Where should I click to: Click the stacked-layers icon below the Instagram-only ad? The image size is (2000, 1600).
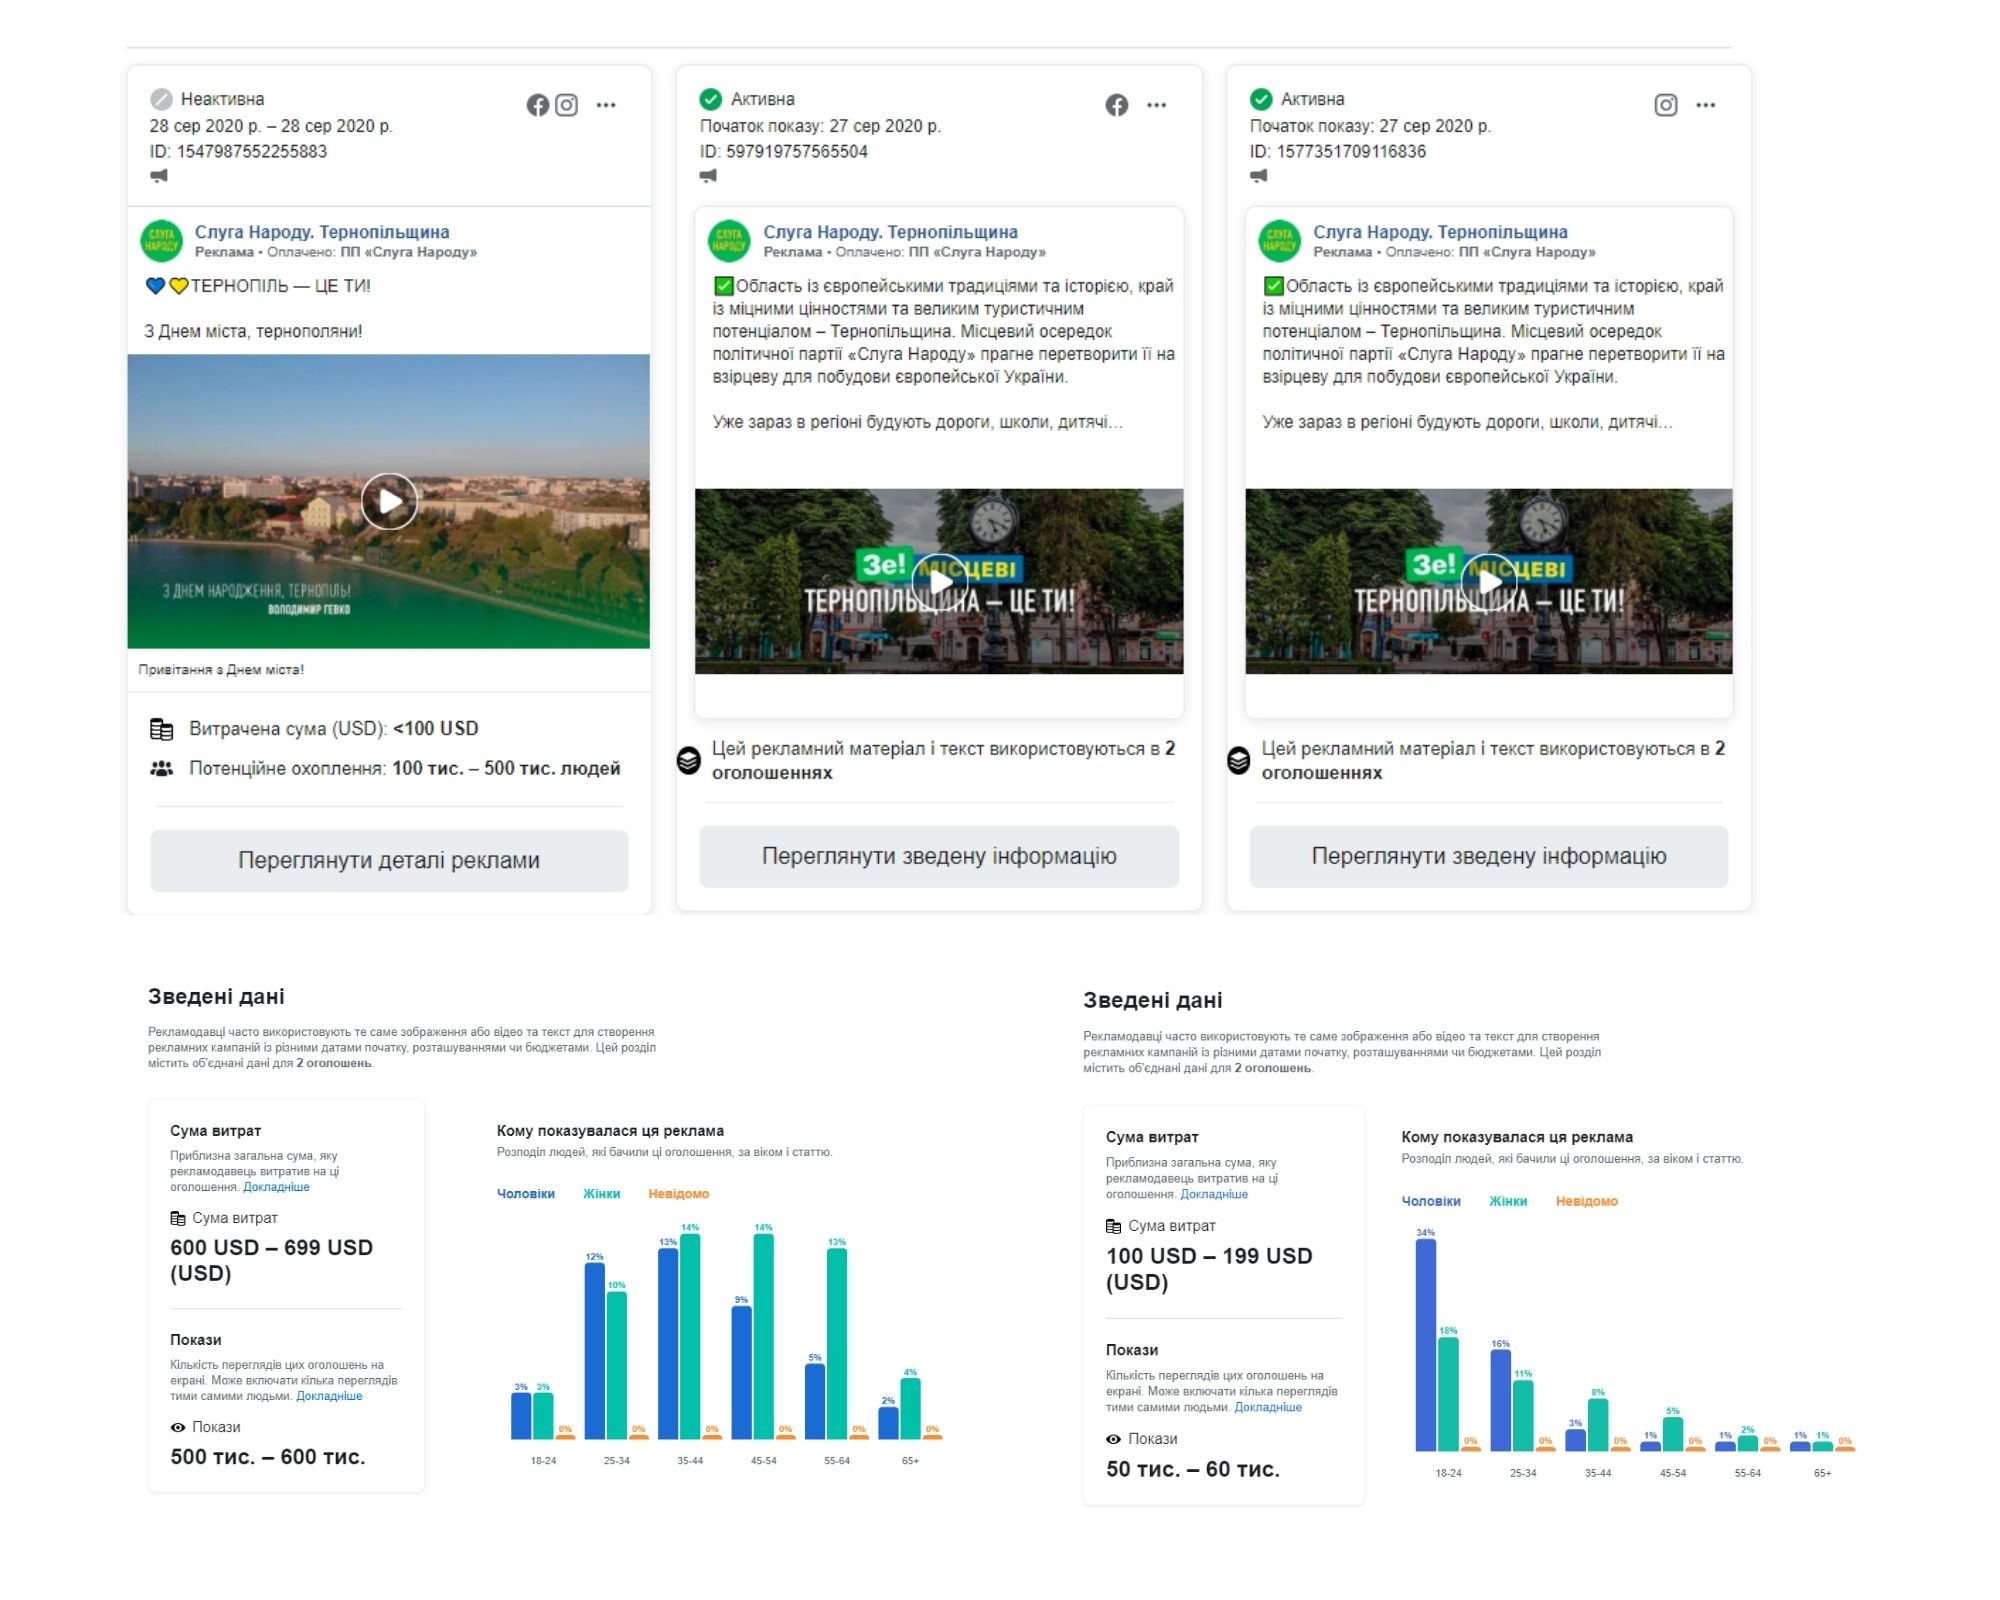1239,761
